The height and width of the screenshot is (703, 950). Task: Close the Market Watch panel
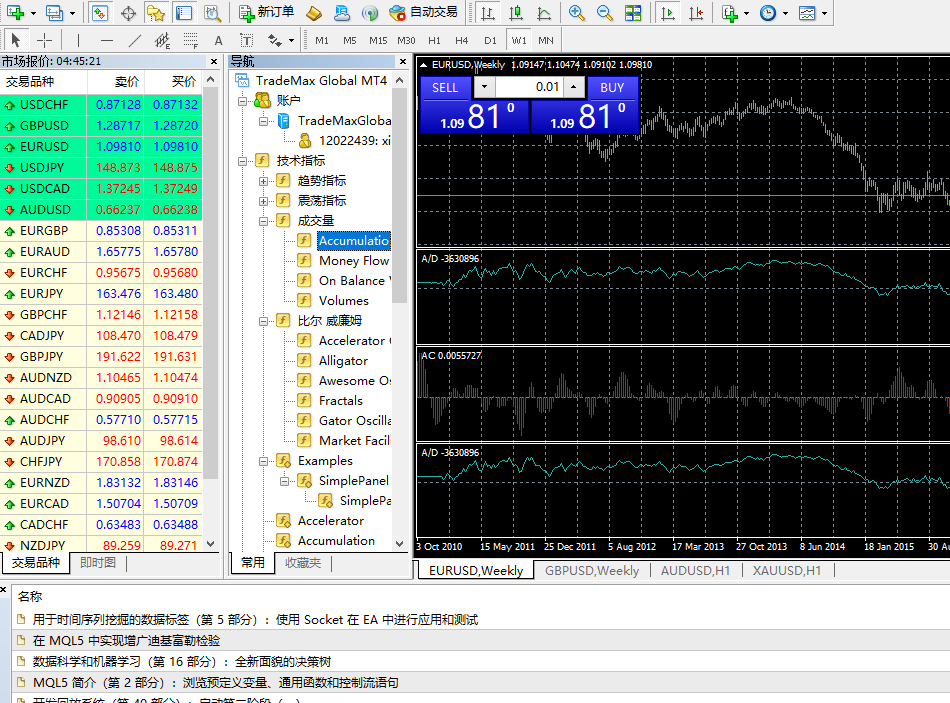(x=214, y=62)
